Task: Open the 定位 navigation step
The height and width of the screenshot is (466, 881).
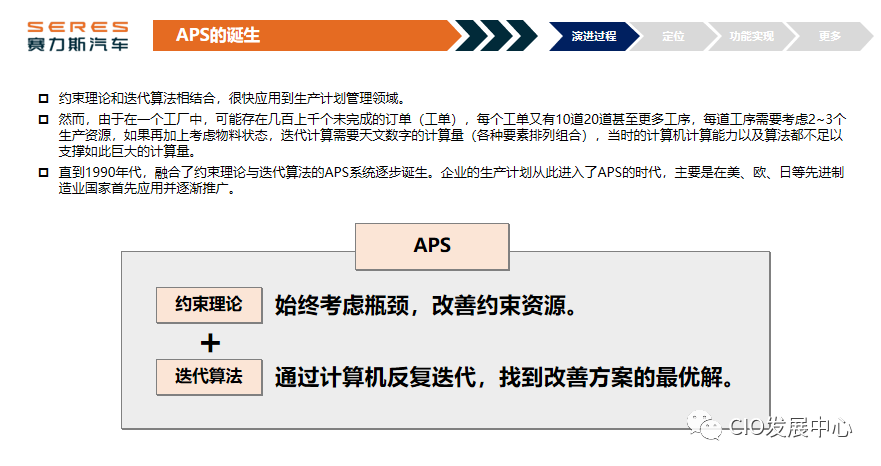Action: (x=673, y=36)
